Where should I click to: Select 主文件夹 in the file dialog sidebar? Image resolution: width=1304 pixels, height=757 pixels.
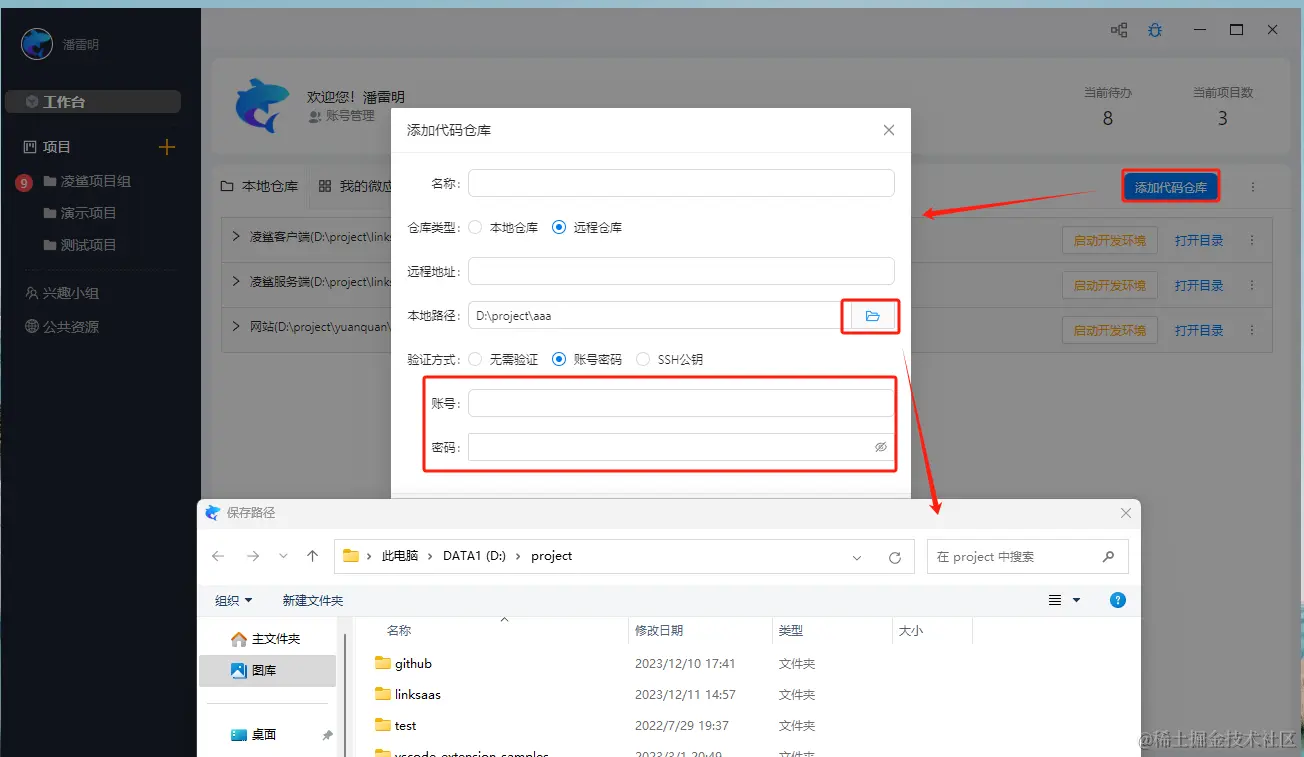coord(266,639)
